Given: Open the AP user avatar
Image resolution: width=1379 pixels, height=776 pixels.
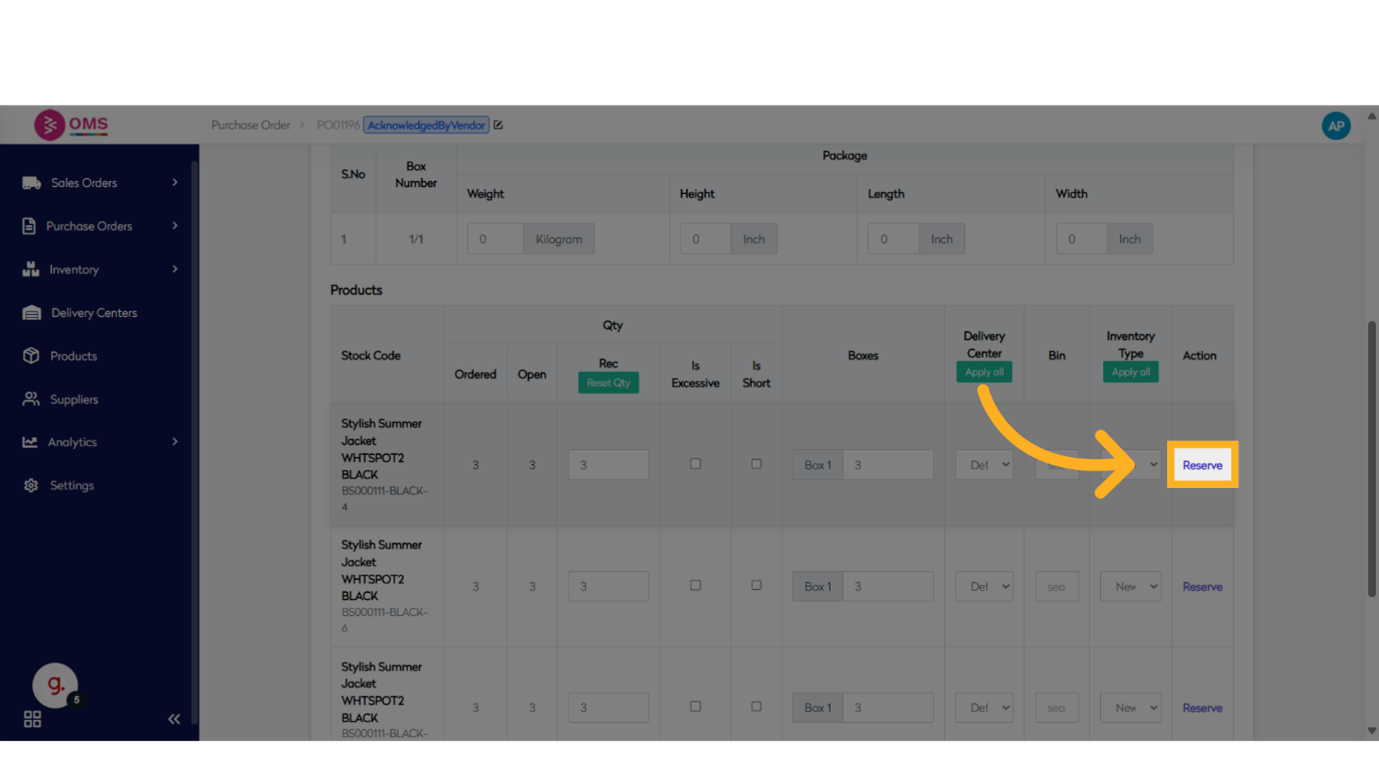Looking at the screenshot, I should click(1335, 126).
